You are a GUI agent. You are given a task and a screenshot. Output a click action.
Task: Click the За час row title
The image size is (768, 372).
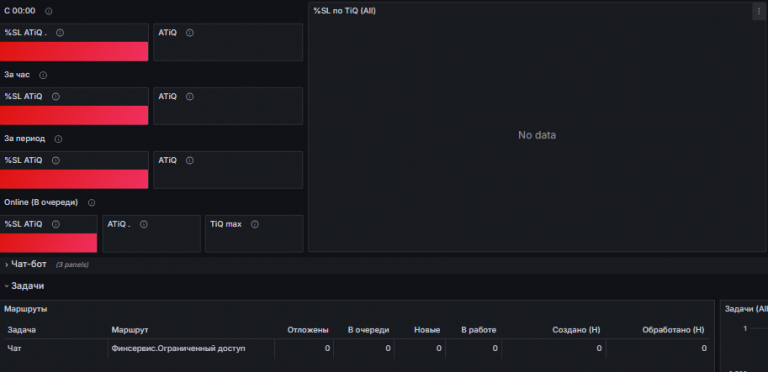click(x=17, y=75)
